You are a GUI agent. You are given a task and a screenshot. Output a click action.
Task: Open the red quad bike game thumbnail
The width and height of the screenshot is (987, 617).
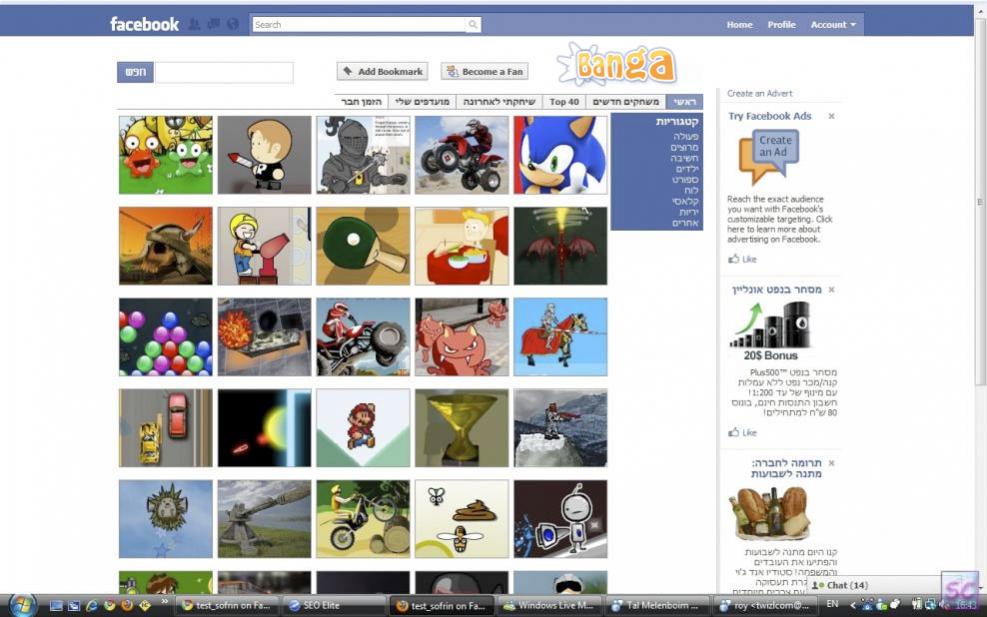(x=461, y=155)
